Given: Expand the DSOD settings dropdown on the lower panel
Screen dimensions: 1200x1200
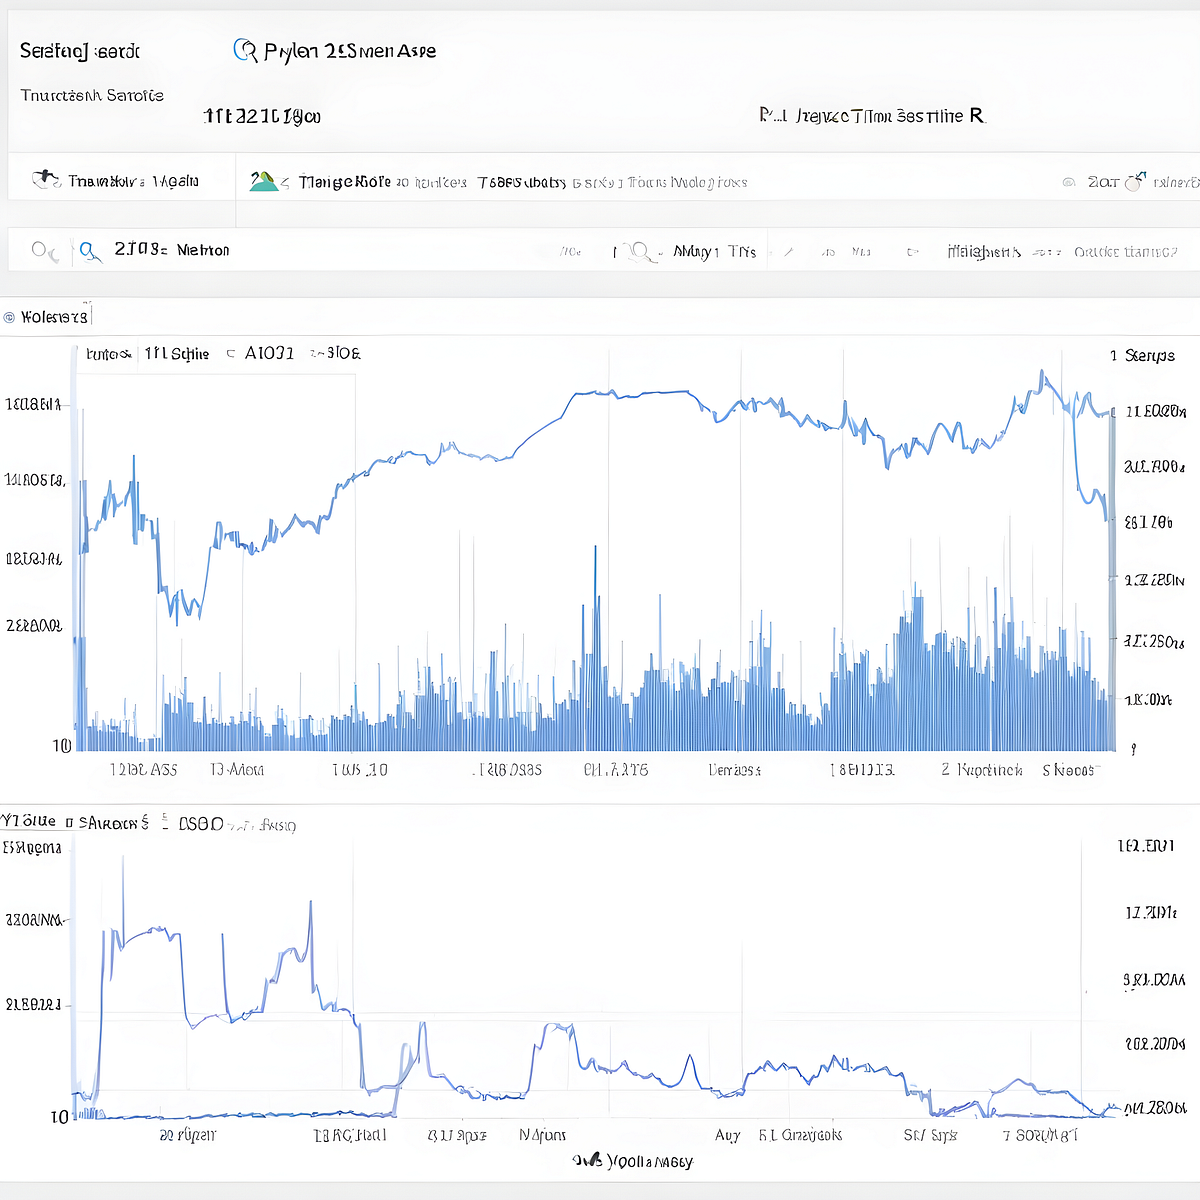Looking at the screenshot, I should pyautogui.click(x=195, y=823).
